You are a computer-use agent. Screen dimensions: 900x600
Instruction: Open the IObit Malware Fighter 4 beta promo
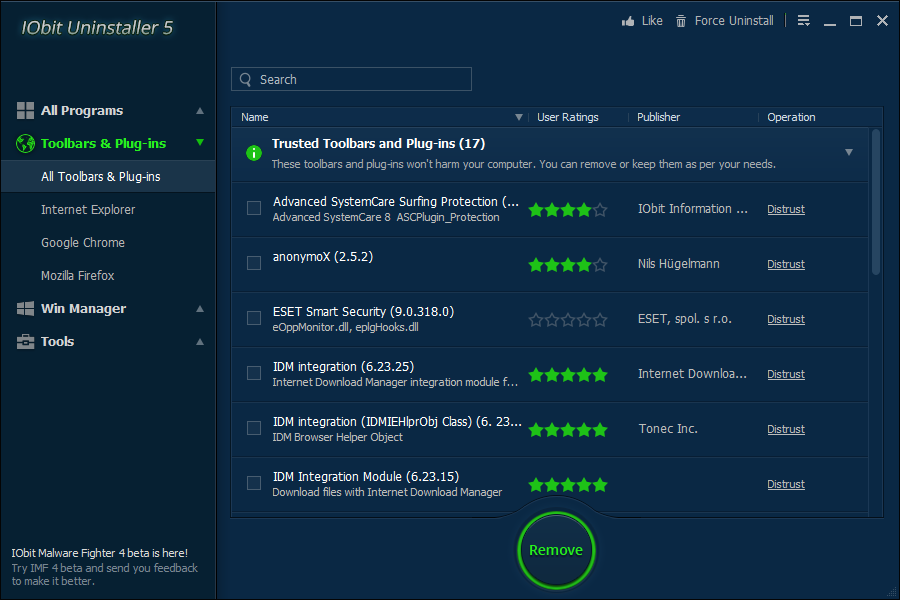pyautogui.click(x=104, y=567)
